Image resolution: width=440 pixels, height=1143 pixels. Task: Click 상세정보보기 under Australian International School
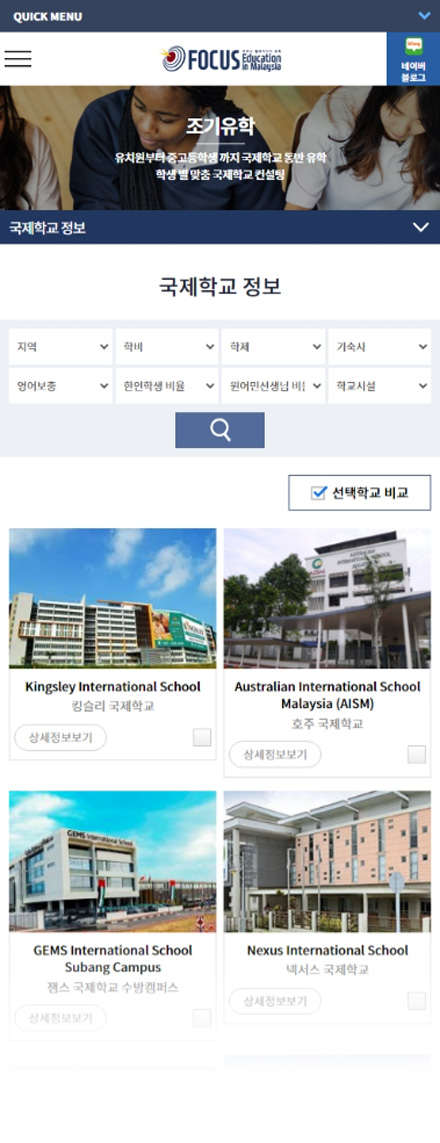[x=275, y=754]
